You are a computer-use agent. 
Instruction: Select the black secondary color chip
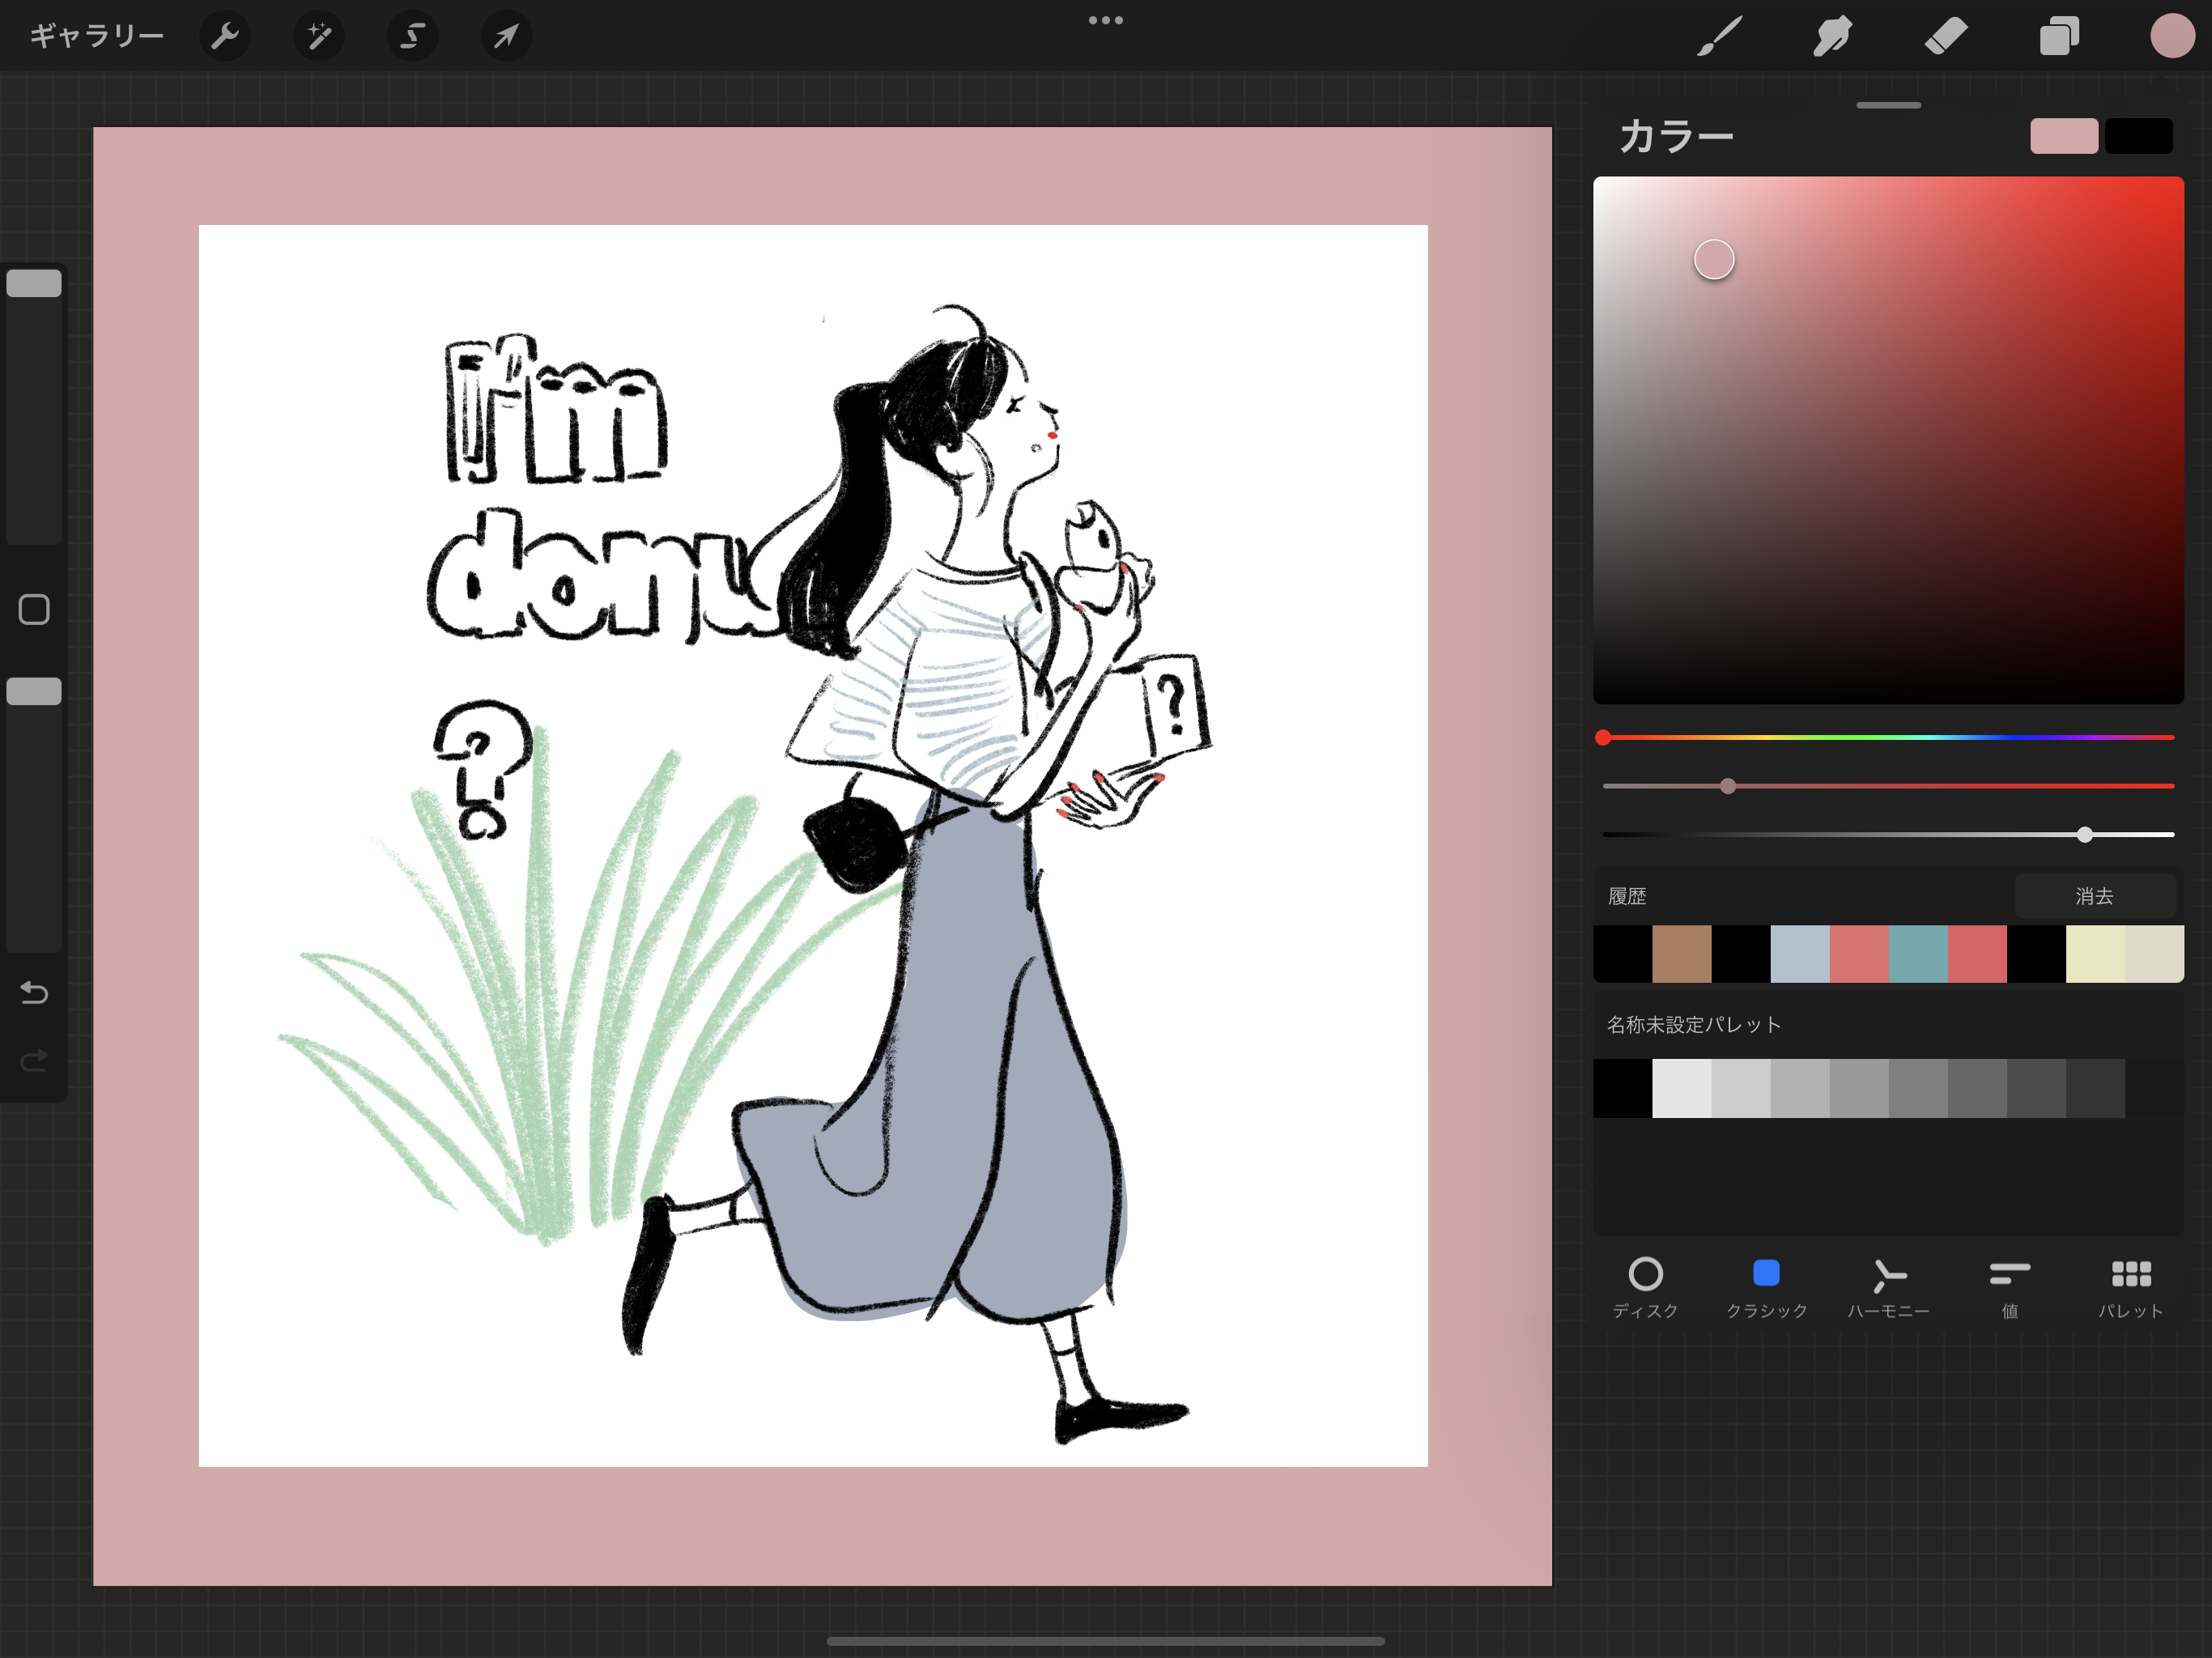[2138, 136]
